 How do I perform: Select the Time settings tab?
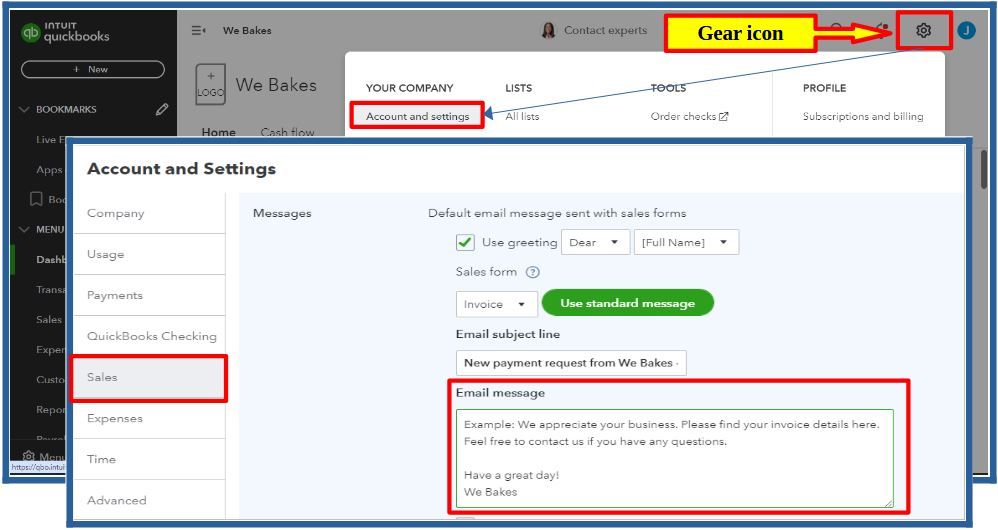[150, 459]
